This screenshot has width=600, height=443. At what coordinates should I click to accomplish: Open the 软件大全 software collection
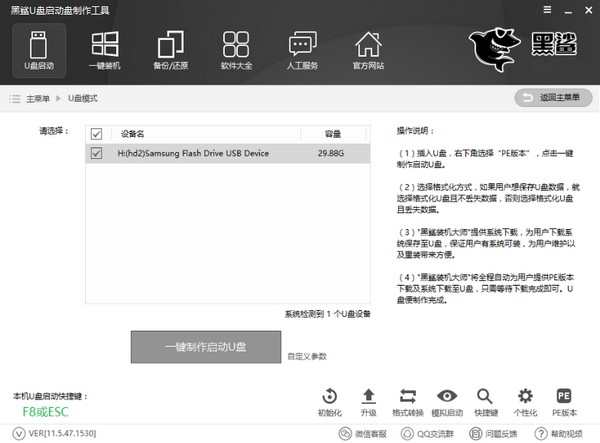[236, 50]
